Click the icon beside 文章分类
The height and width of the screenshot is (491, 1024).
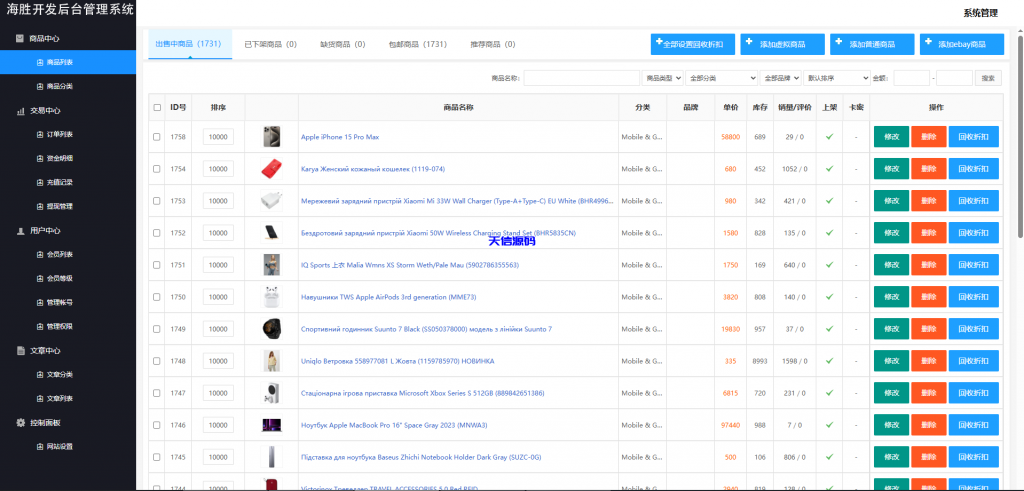[x=40, y=375]
